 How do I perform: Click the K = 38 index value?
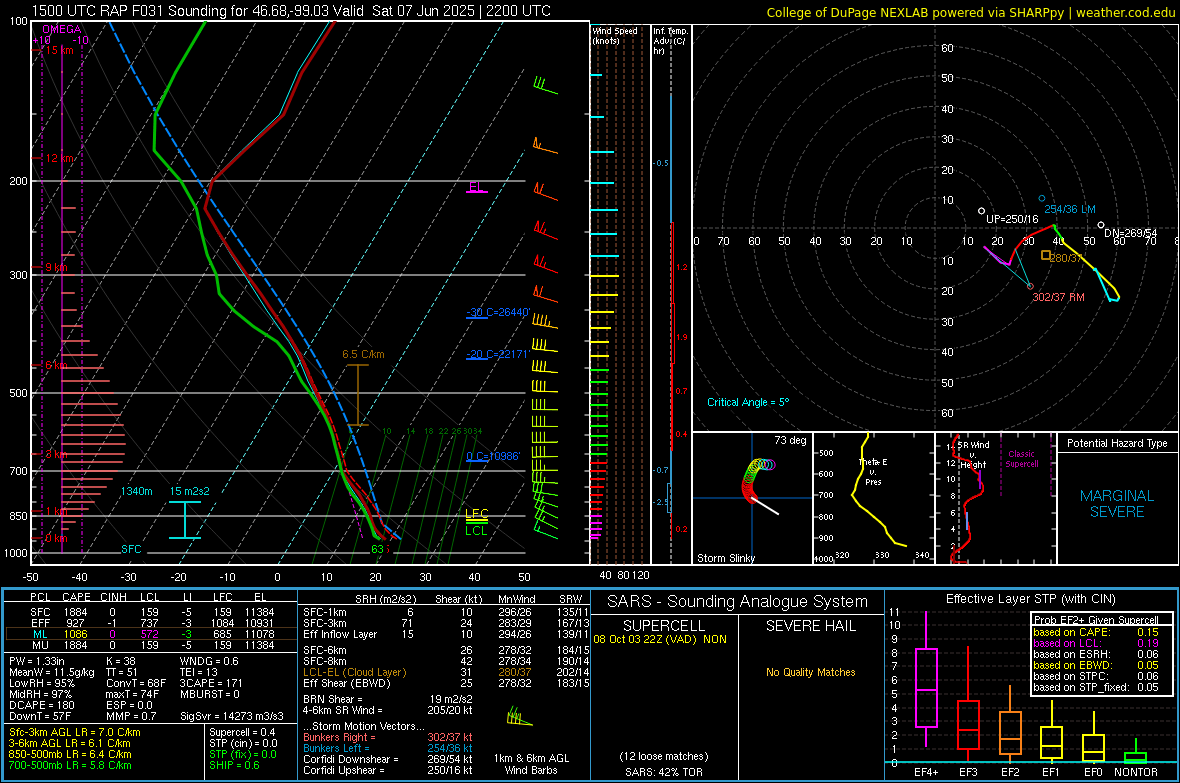click(120, 661)
